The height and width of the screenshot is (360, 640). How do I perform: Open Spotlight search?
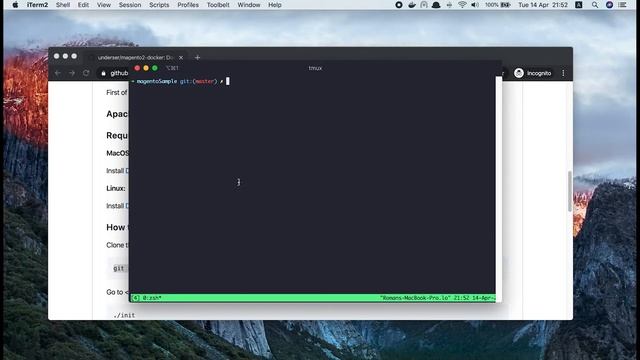(595, 5)
